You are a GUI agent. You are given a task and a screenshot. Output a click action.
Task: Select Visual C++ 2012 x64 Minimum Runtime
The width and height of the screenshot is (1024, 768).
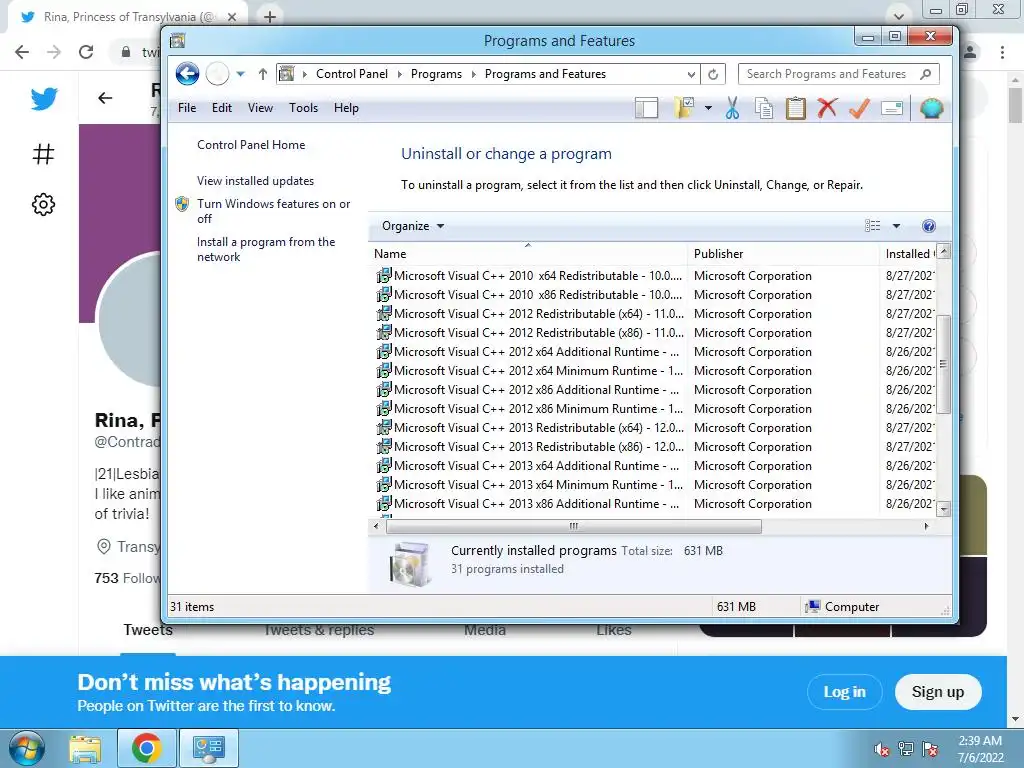654,370
